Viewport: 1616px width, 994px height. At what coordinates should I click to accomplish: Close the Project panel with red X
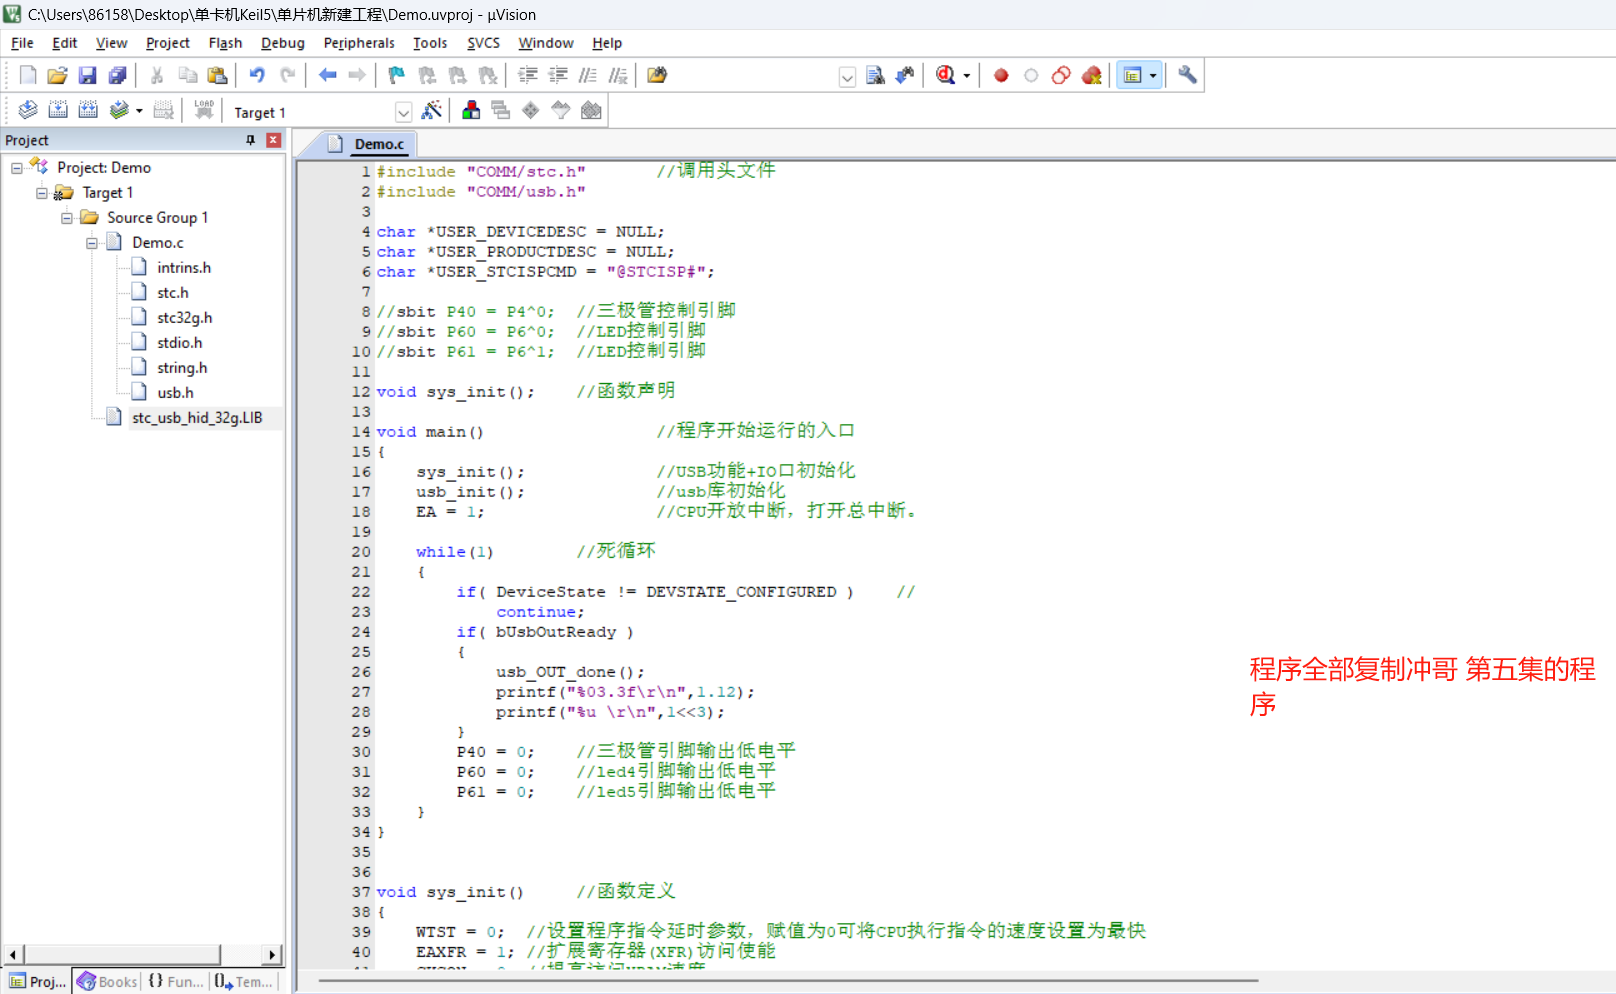pos(273,140)
